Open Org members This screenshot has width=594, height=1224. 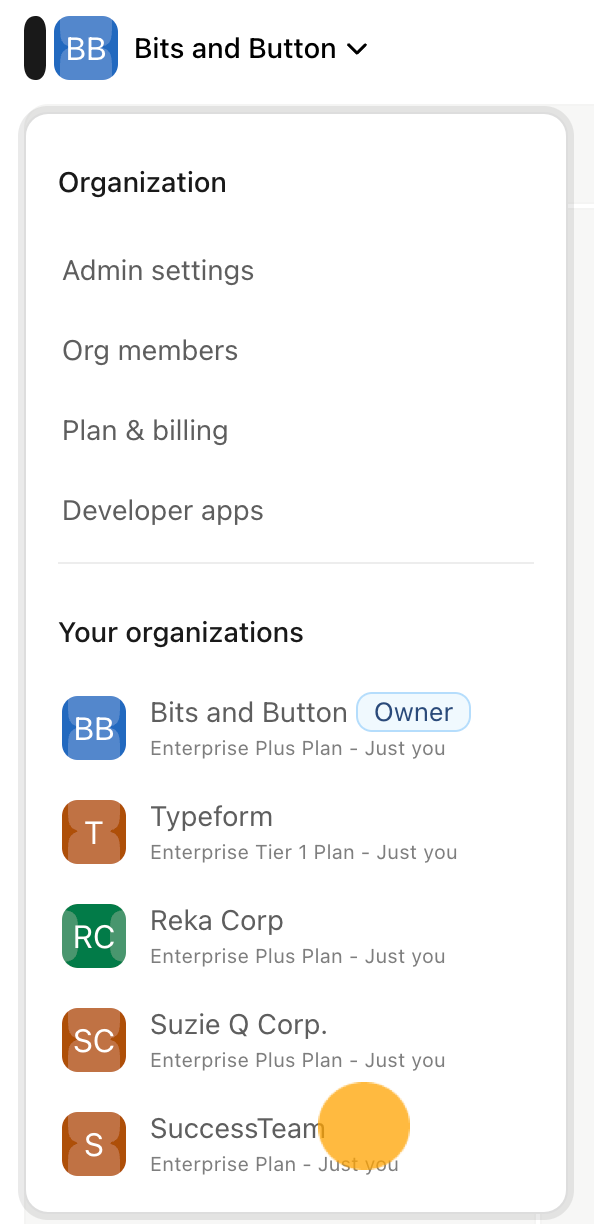pos(150,350)
